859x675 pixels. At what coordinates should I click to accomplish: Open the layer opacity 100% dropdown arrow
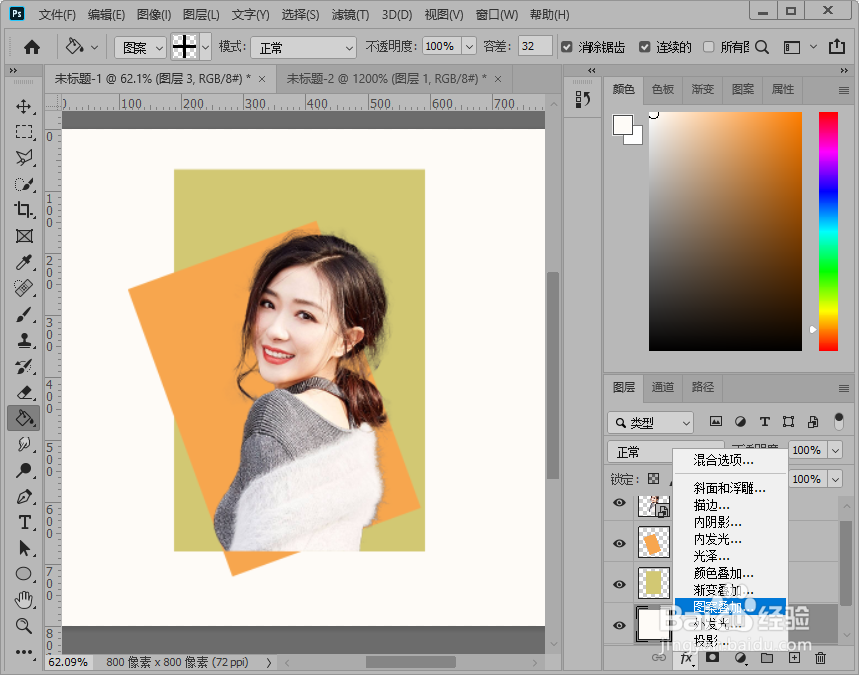click(x=835, y=450)
